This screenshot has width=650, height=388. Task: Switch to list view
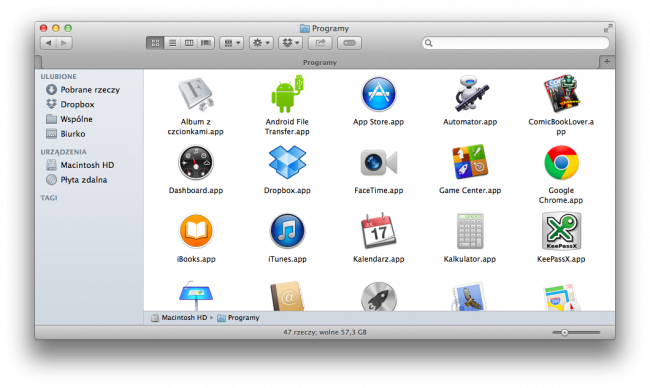172,43
